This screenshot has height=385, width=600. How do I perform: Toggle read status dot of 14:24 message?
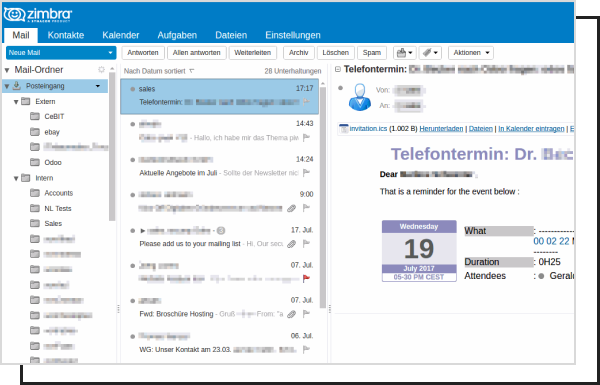pyautogui.click(x=132, y=160)
